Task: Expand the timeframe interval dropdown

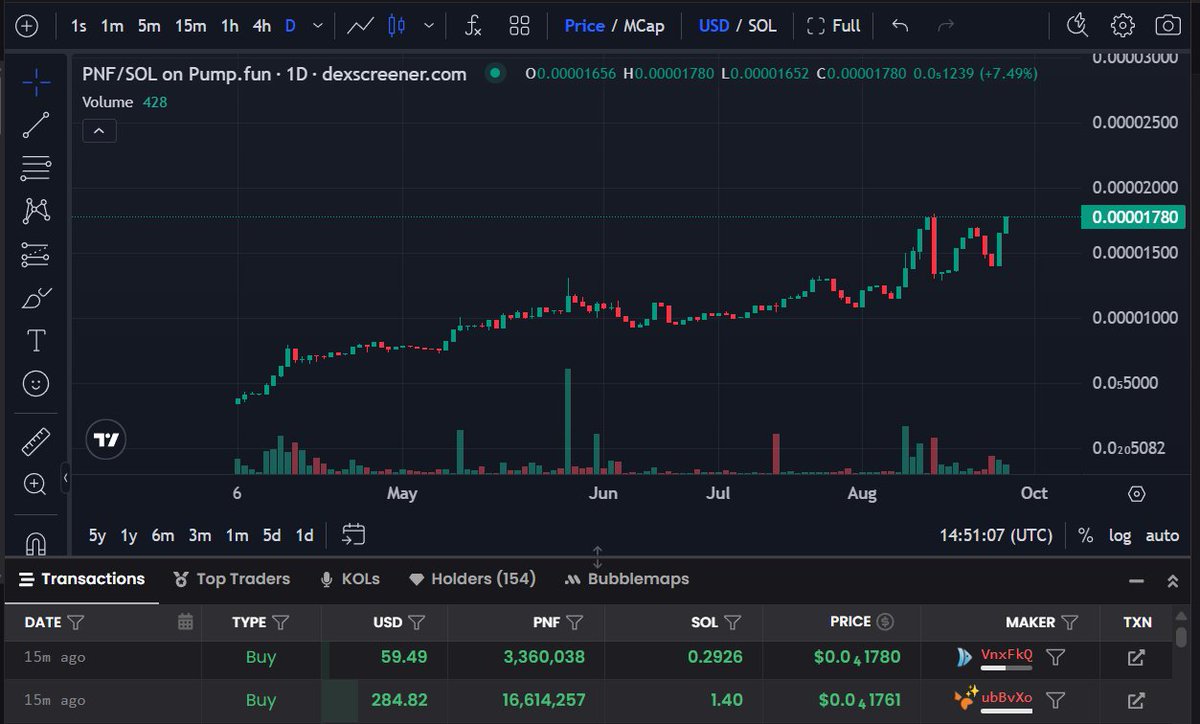Action: tap(318, 26)
